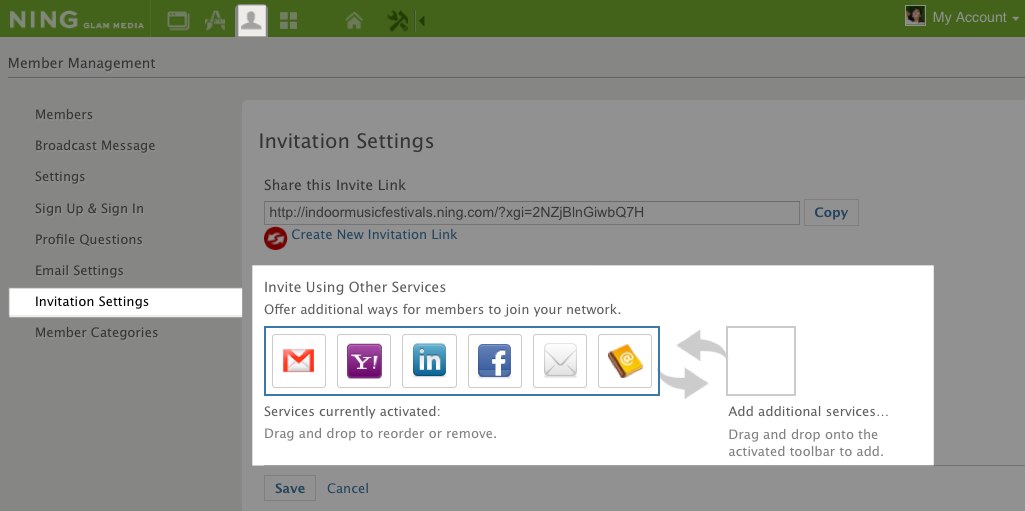Collapse the toolbar with the small arrow
This screenshot has height=511, width=1025.
click(x=422, y=21)
